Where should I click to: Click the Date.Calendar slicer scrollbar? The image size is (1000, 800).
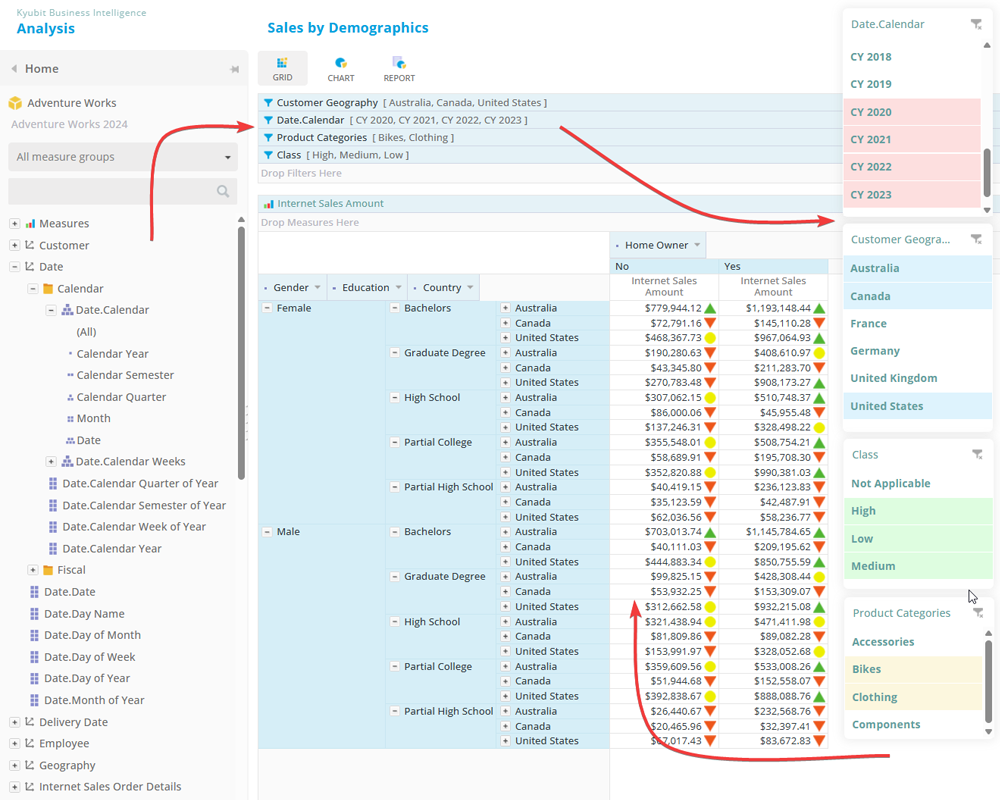pos(987,170)
